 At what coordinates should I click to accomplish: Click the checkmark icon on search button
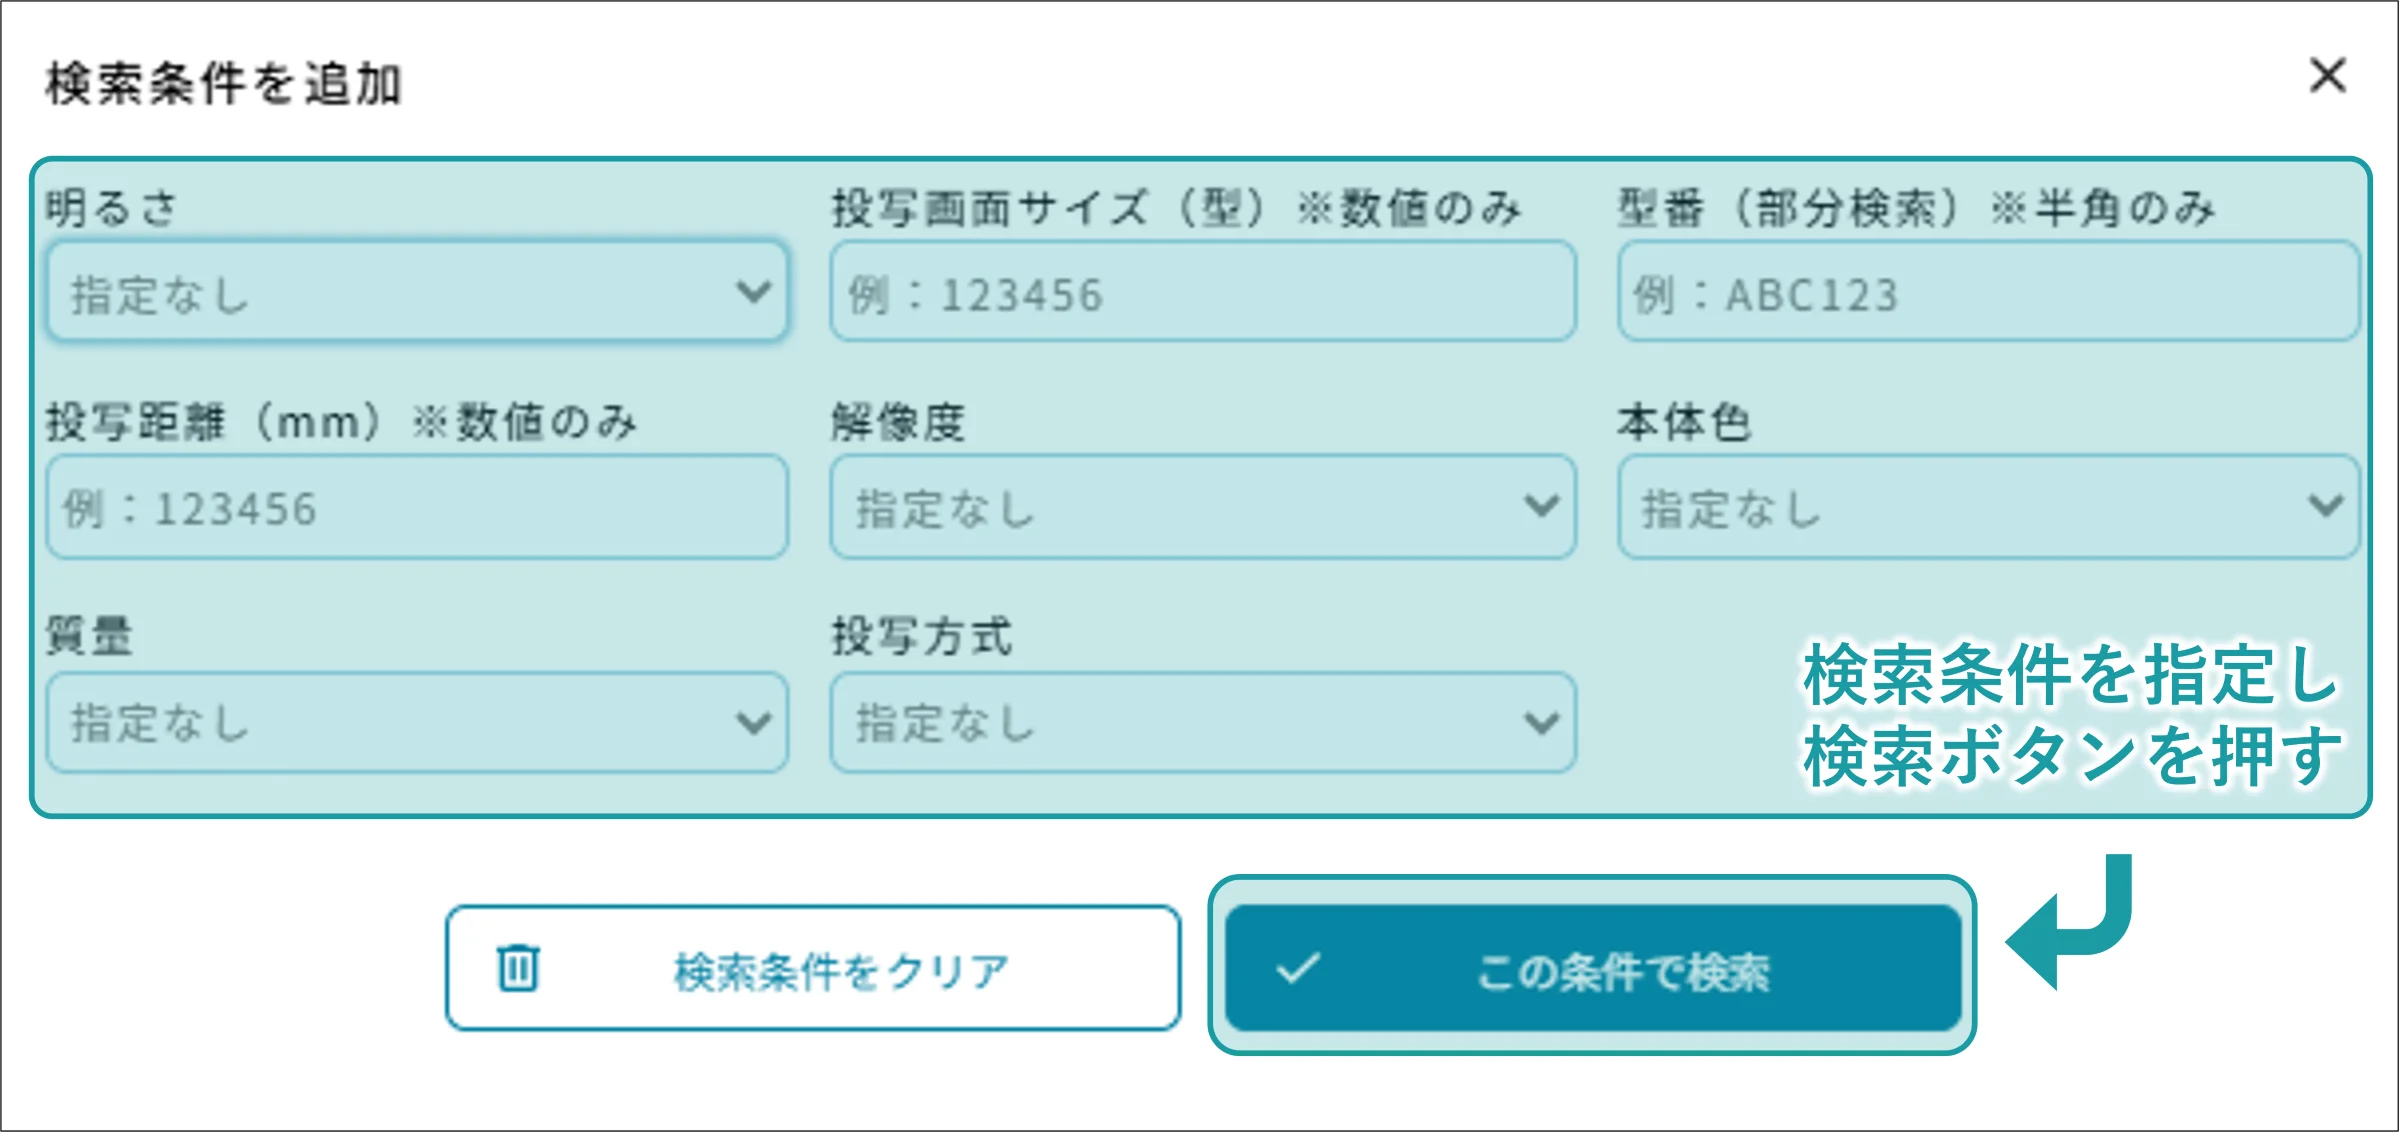point(1298,967)
